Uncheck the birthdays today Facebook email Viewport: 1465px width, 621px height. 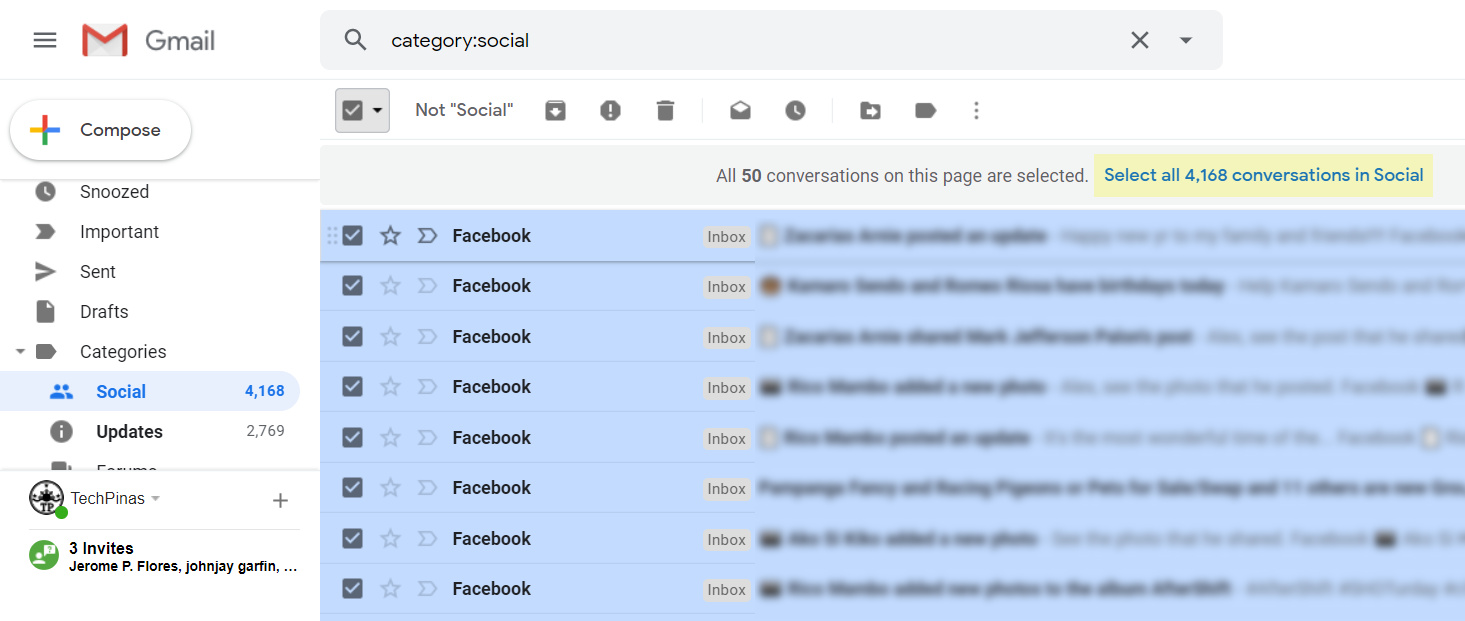[352, 286]
